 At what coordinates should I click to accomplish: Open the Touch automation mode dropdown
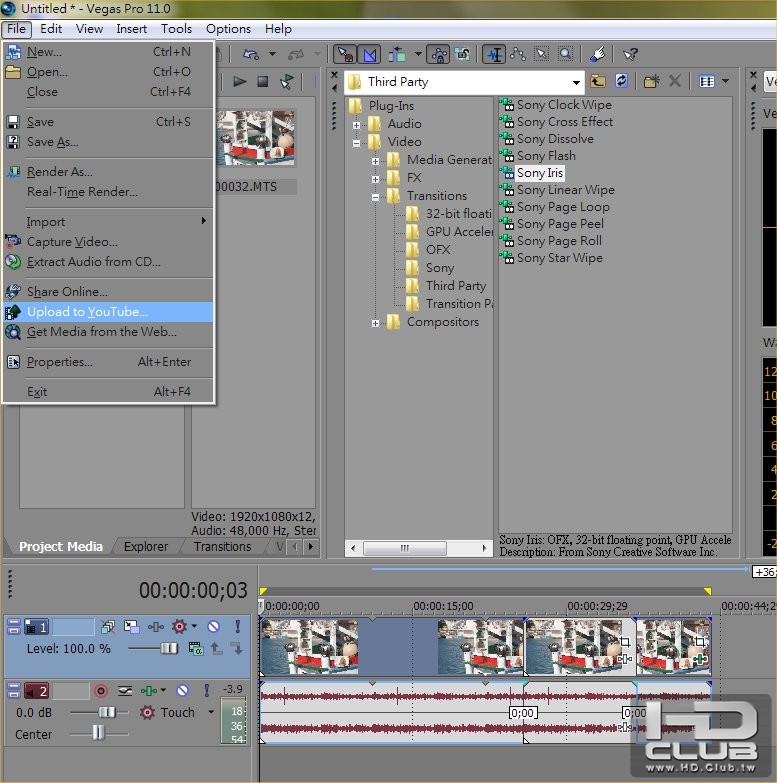pyautogui.click(x=211, y=712)
